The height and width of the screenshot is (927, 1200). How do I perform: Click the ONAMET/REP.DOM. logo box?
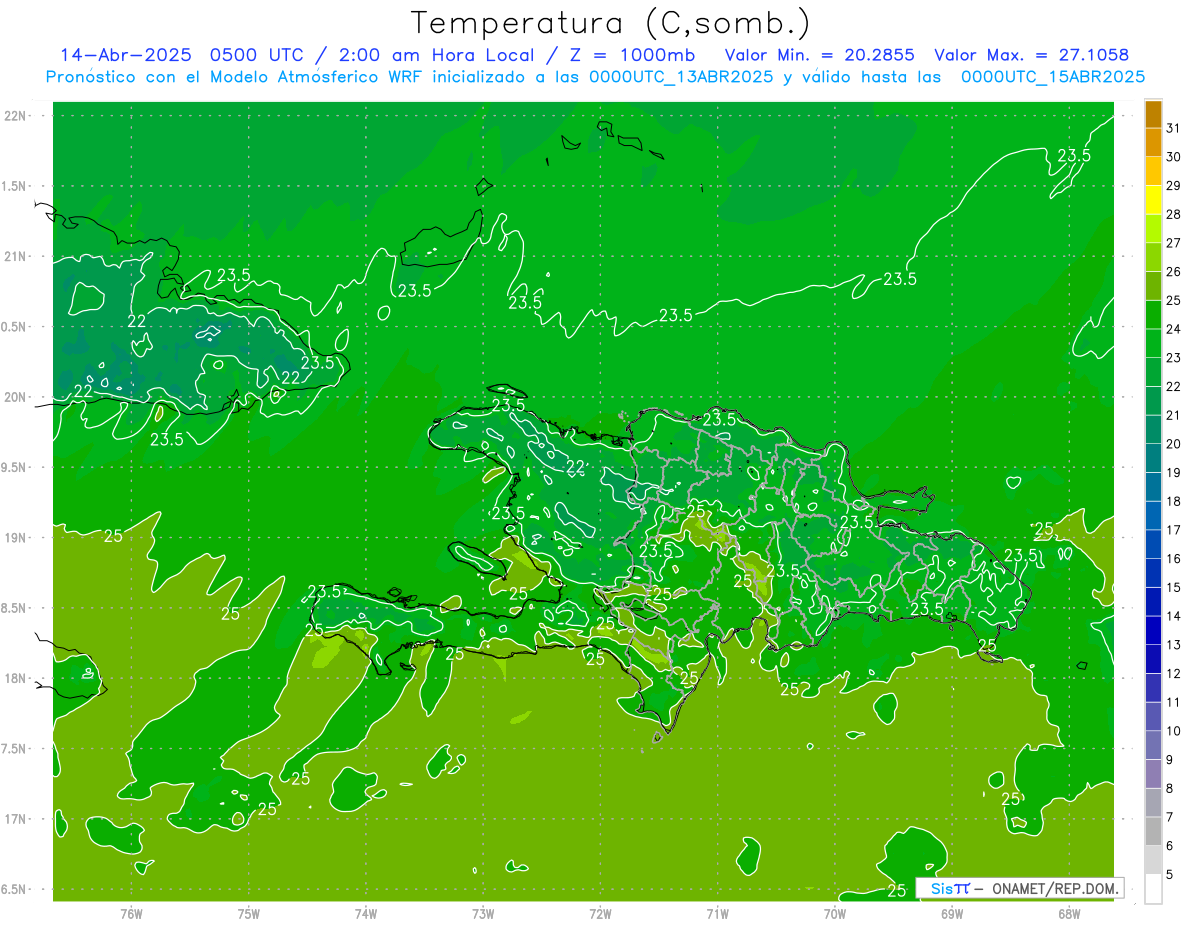click(x=1019, y=888)
